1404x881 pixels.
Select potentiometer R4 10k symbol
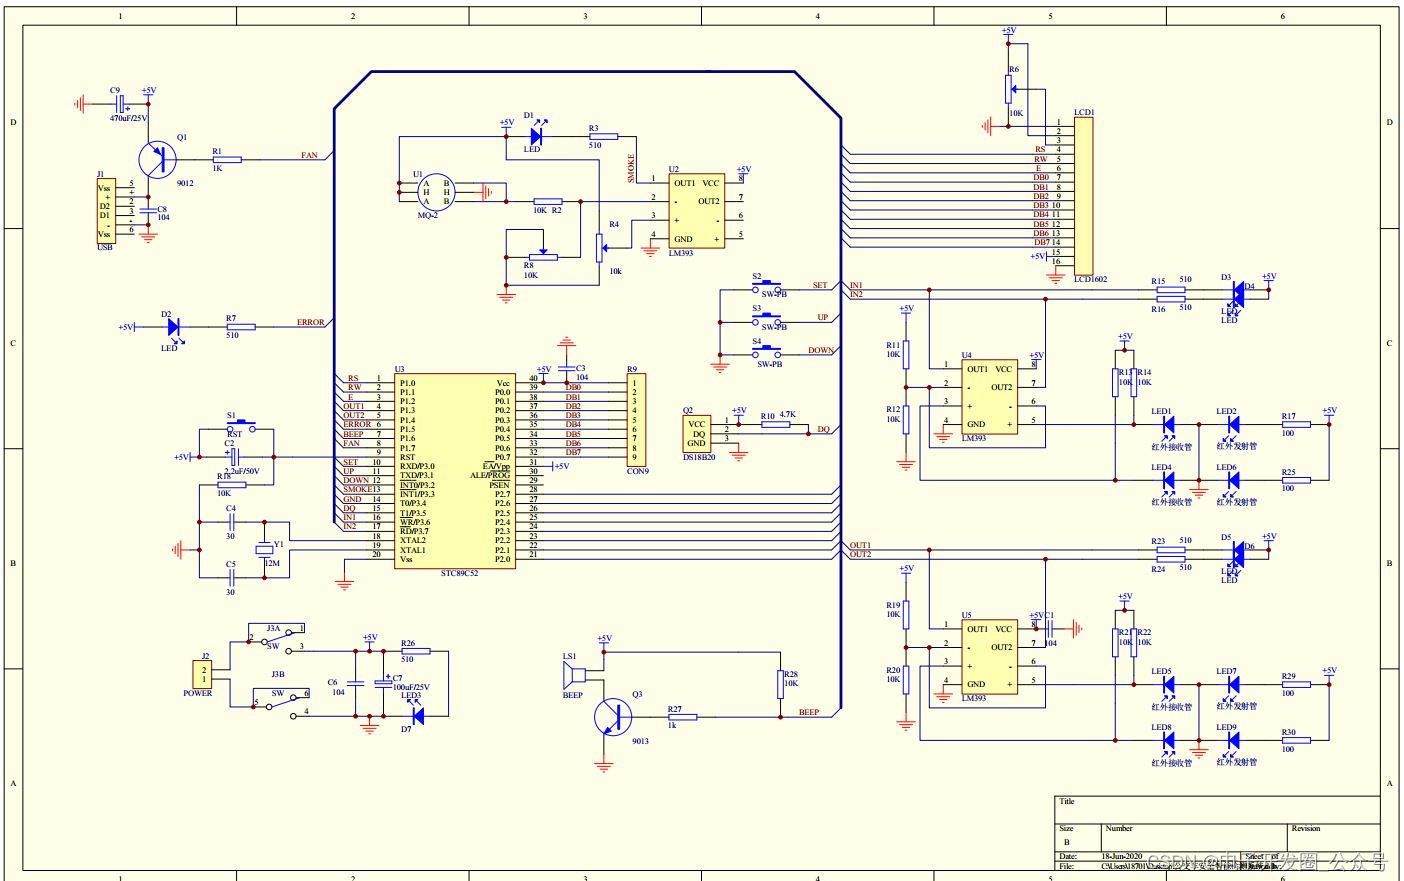[600, 247]
